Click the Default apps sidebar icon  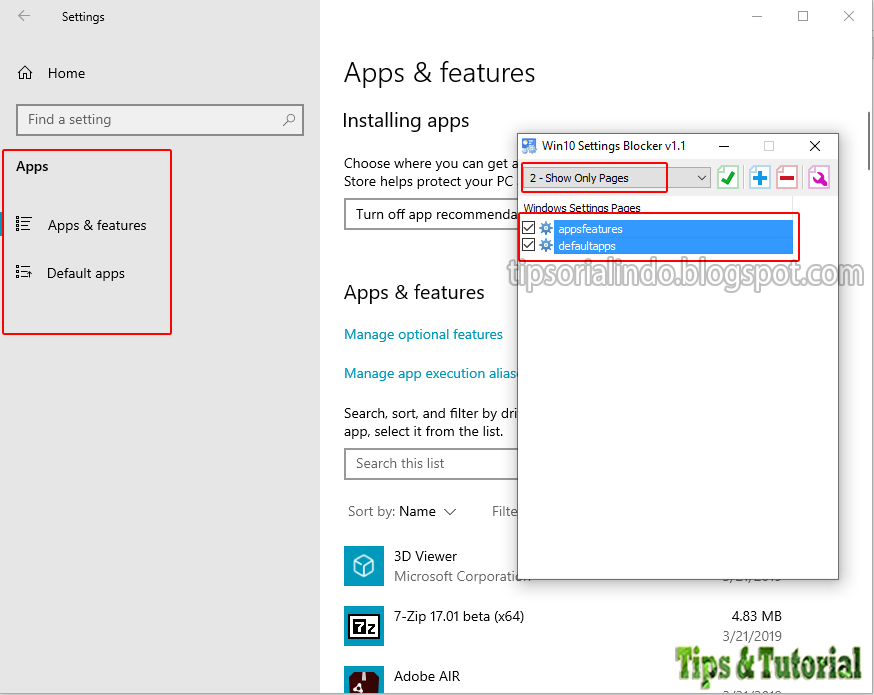[x=23, y=272]
